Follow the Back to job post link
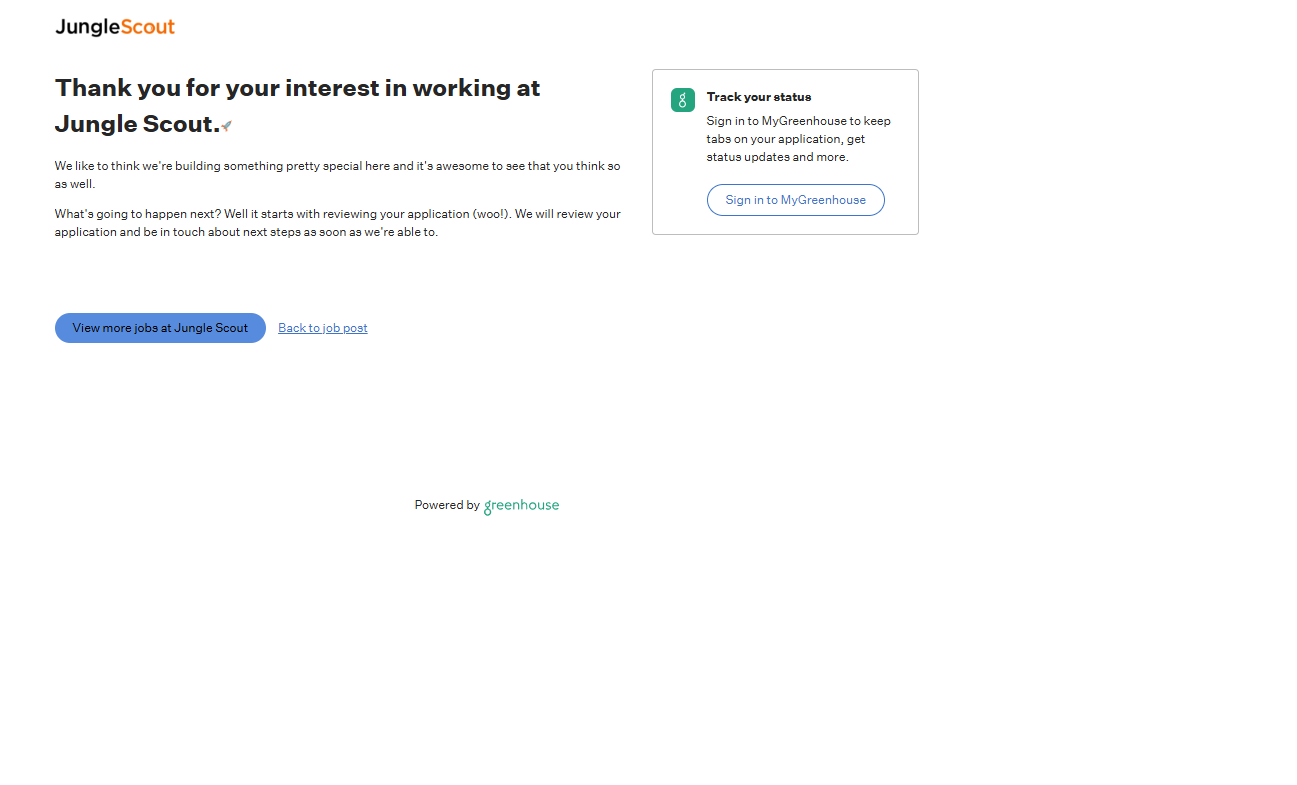 click(x=322, y=328)
